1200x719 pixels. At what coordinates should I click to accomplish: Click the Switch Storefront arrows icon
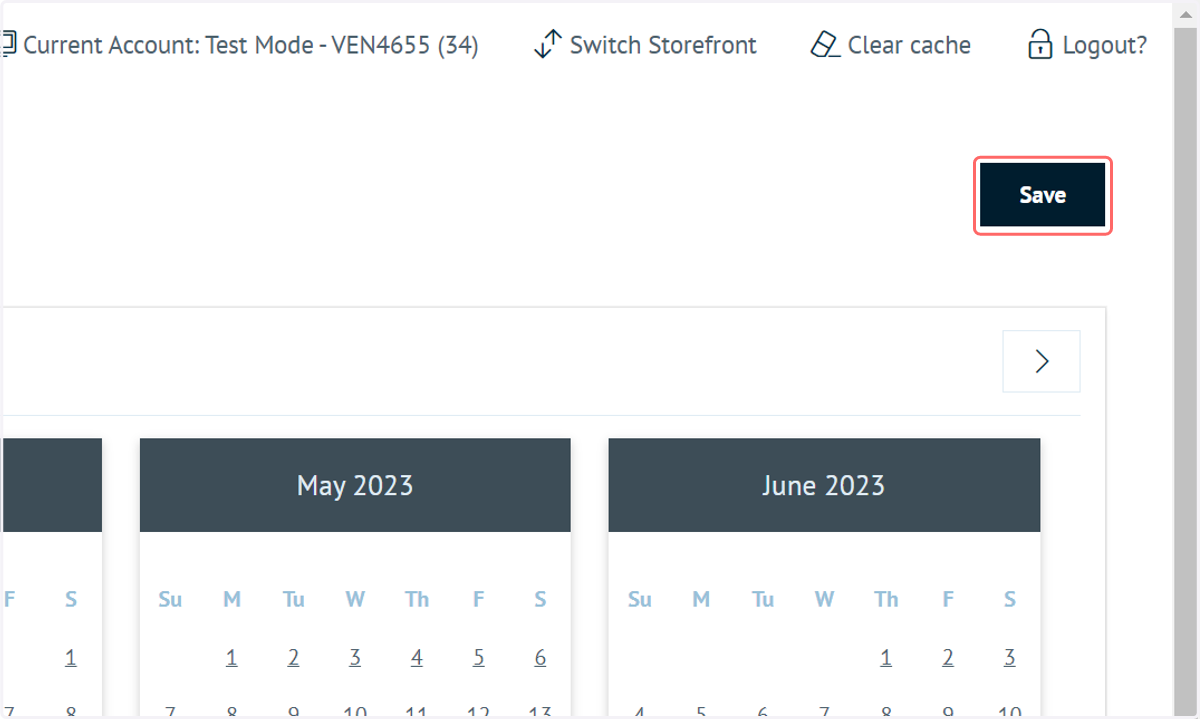tap(548, 45)
